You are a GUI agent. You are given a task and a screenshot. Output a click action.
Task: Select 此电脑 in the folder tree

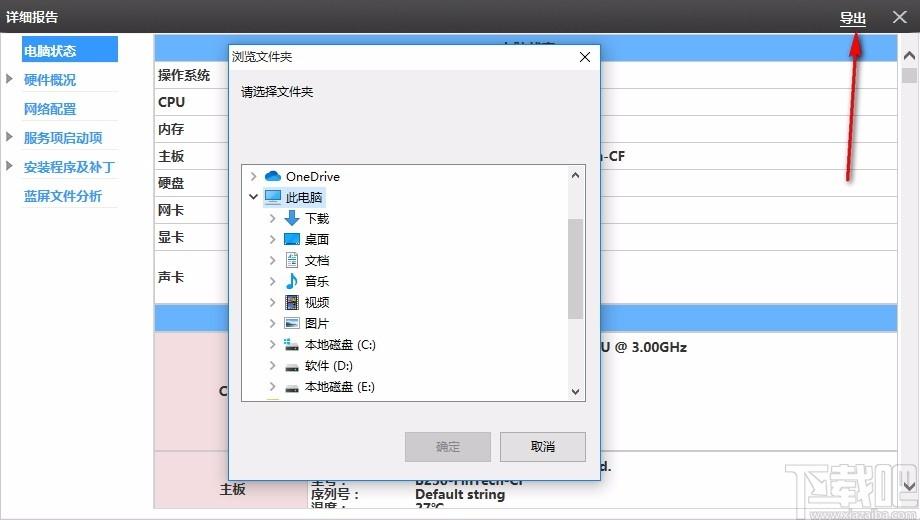tap(304, 197)
